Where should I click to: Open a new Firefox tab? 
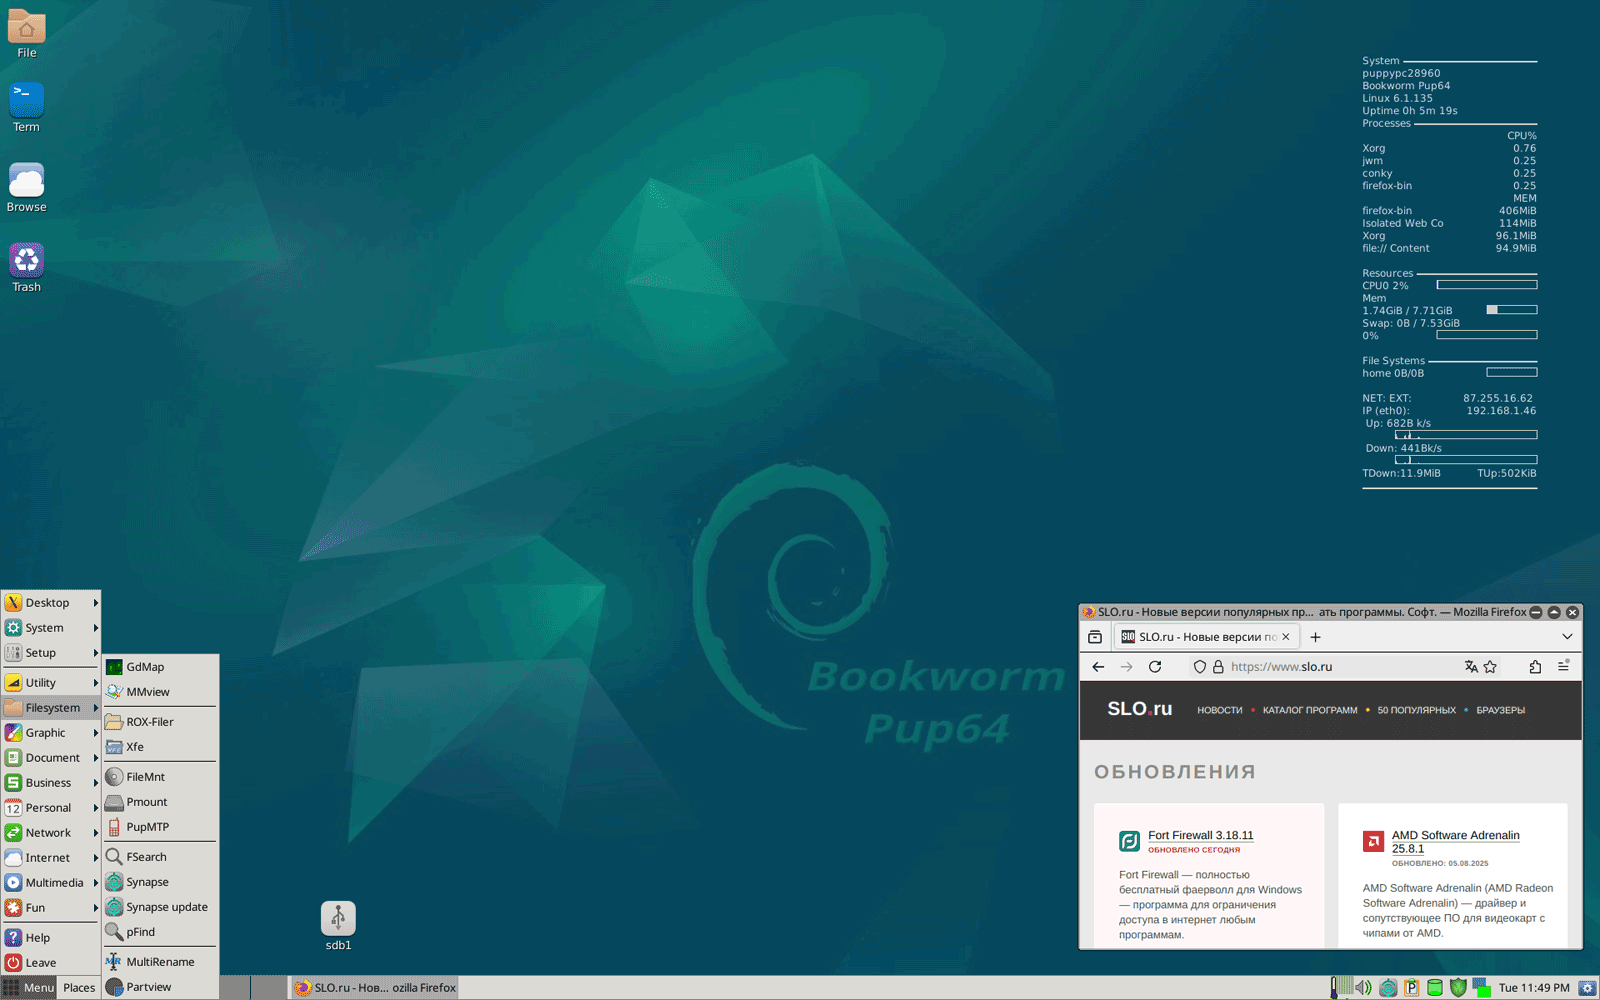point(1315,637)
